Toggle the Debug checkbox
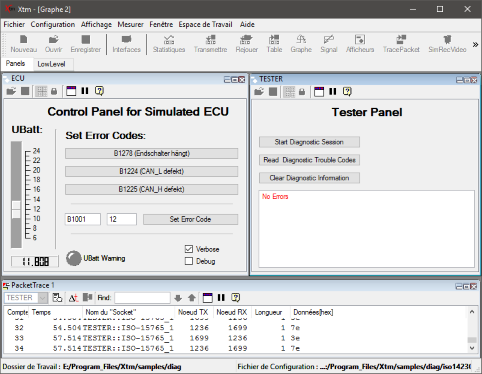 click(x=189, y=261)
